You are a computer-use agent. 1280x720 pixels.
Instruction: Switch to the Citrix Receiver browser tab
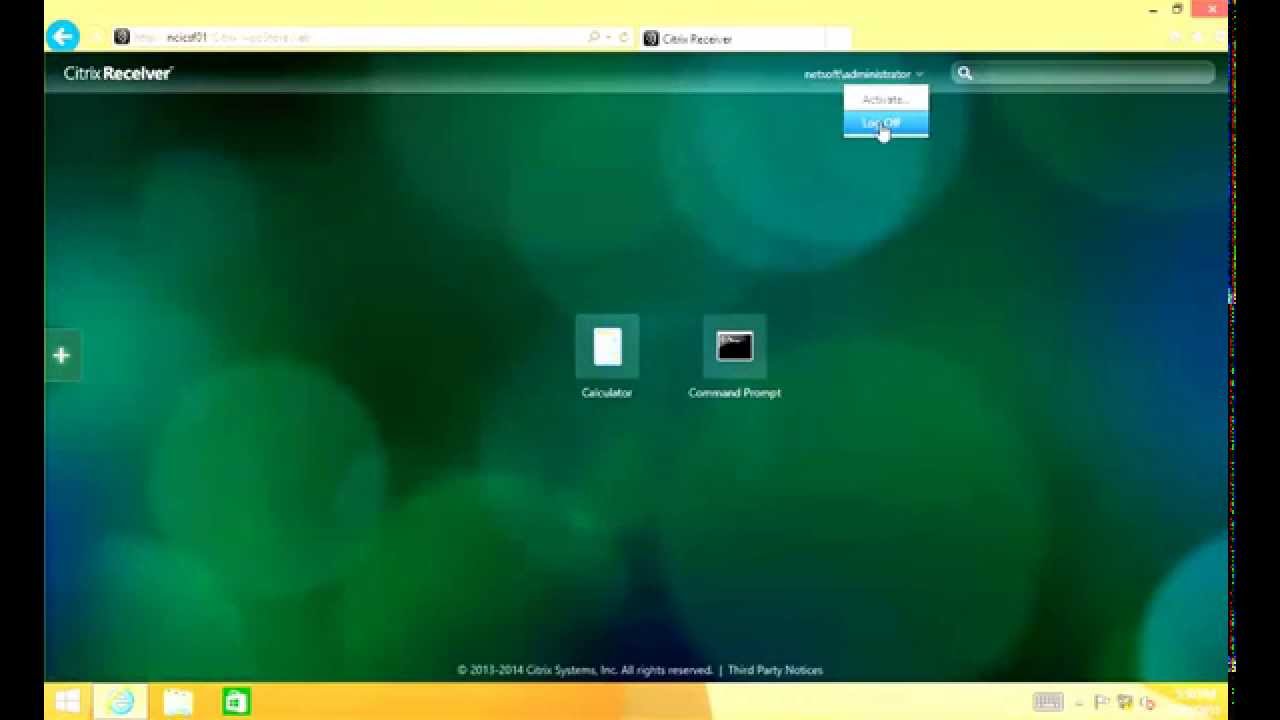point(733,38)
